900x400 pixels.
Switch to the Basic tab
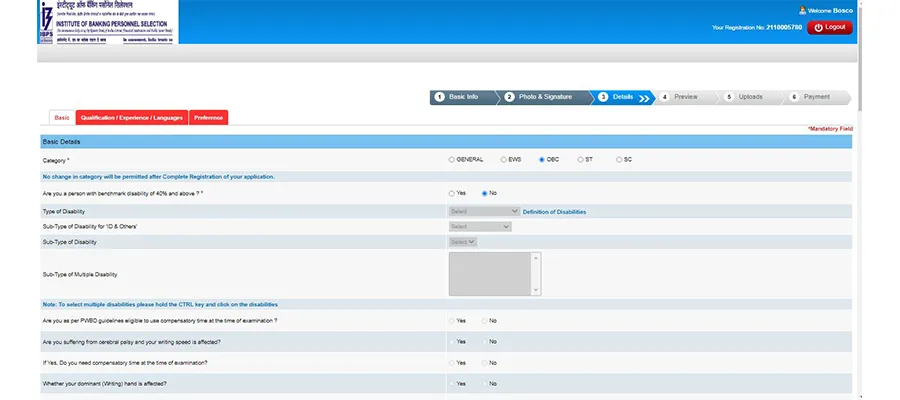coord(62,118)
